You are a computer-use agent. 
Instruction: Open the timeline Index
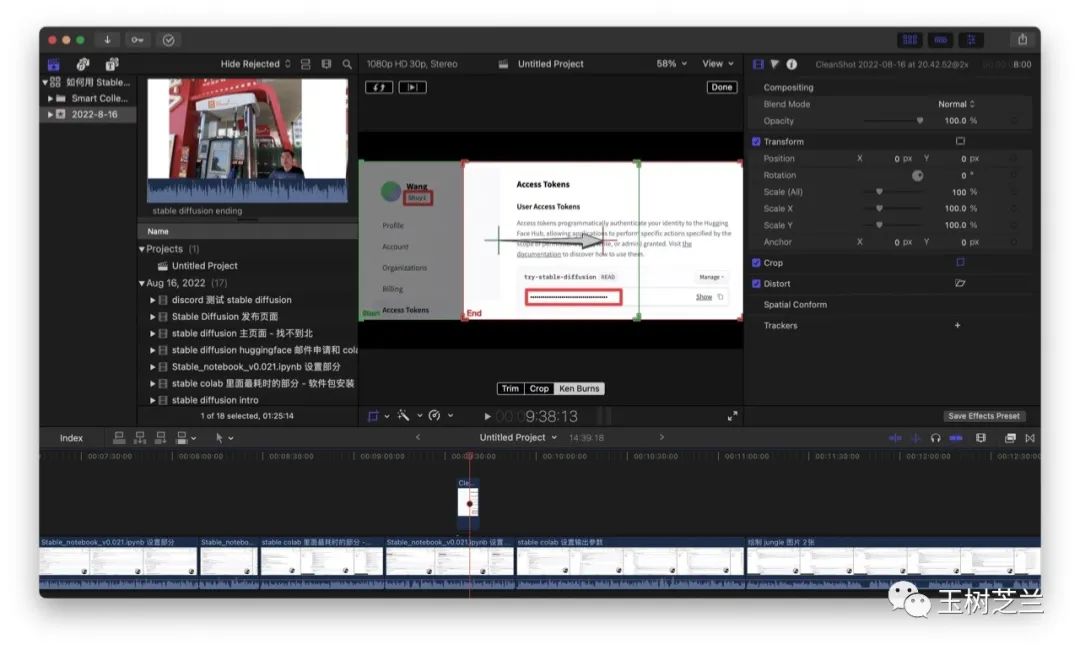click(x=71, y=438)
